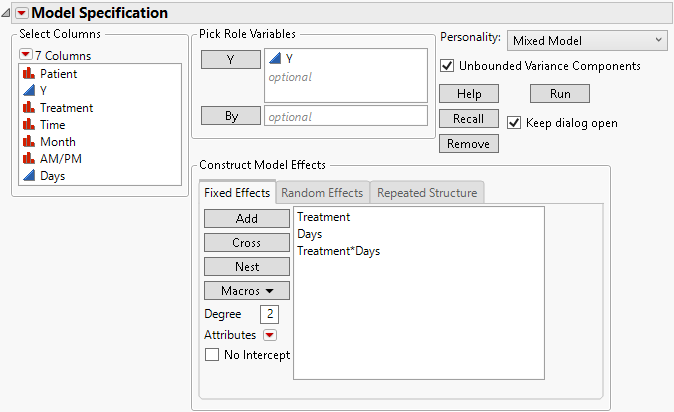Click the Time column nominal icon
This screenshot has height=412, width=674.
(28, 125)
